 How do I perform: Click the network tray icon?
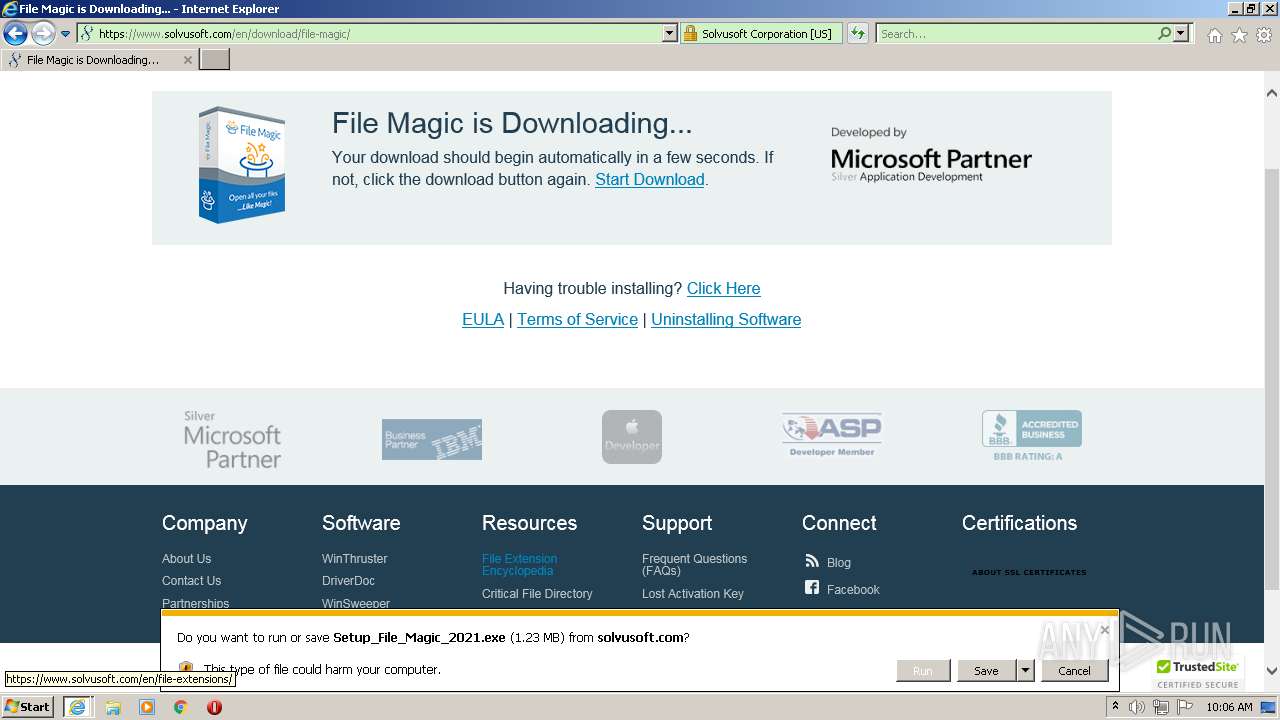pyautogui.click(x=1161, y=707)
